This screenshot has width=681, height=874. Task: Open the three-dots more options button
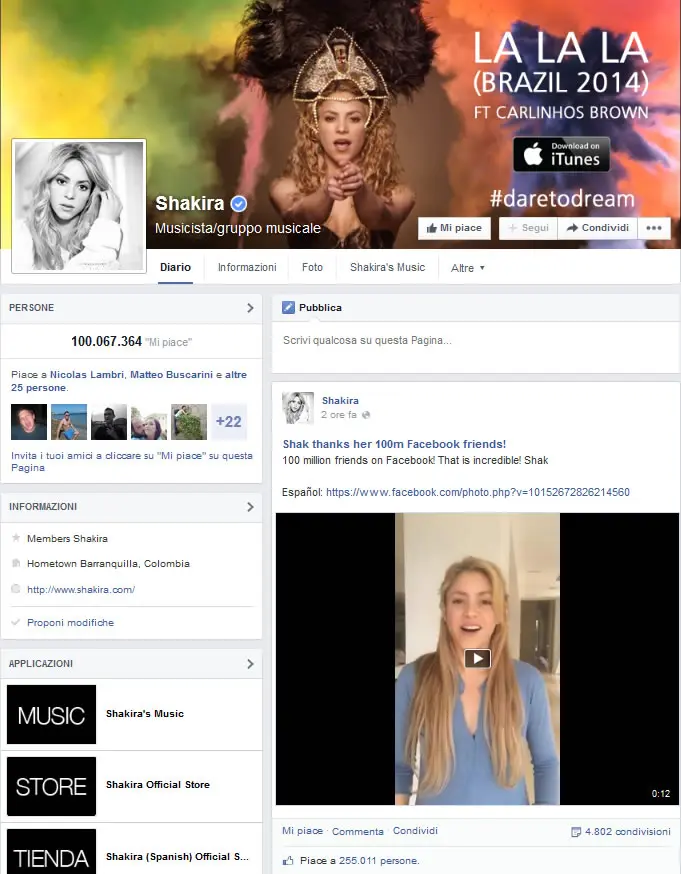(654, 228)
